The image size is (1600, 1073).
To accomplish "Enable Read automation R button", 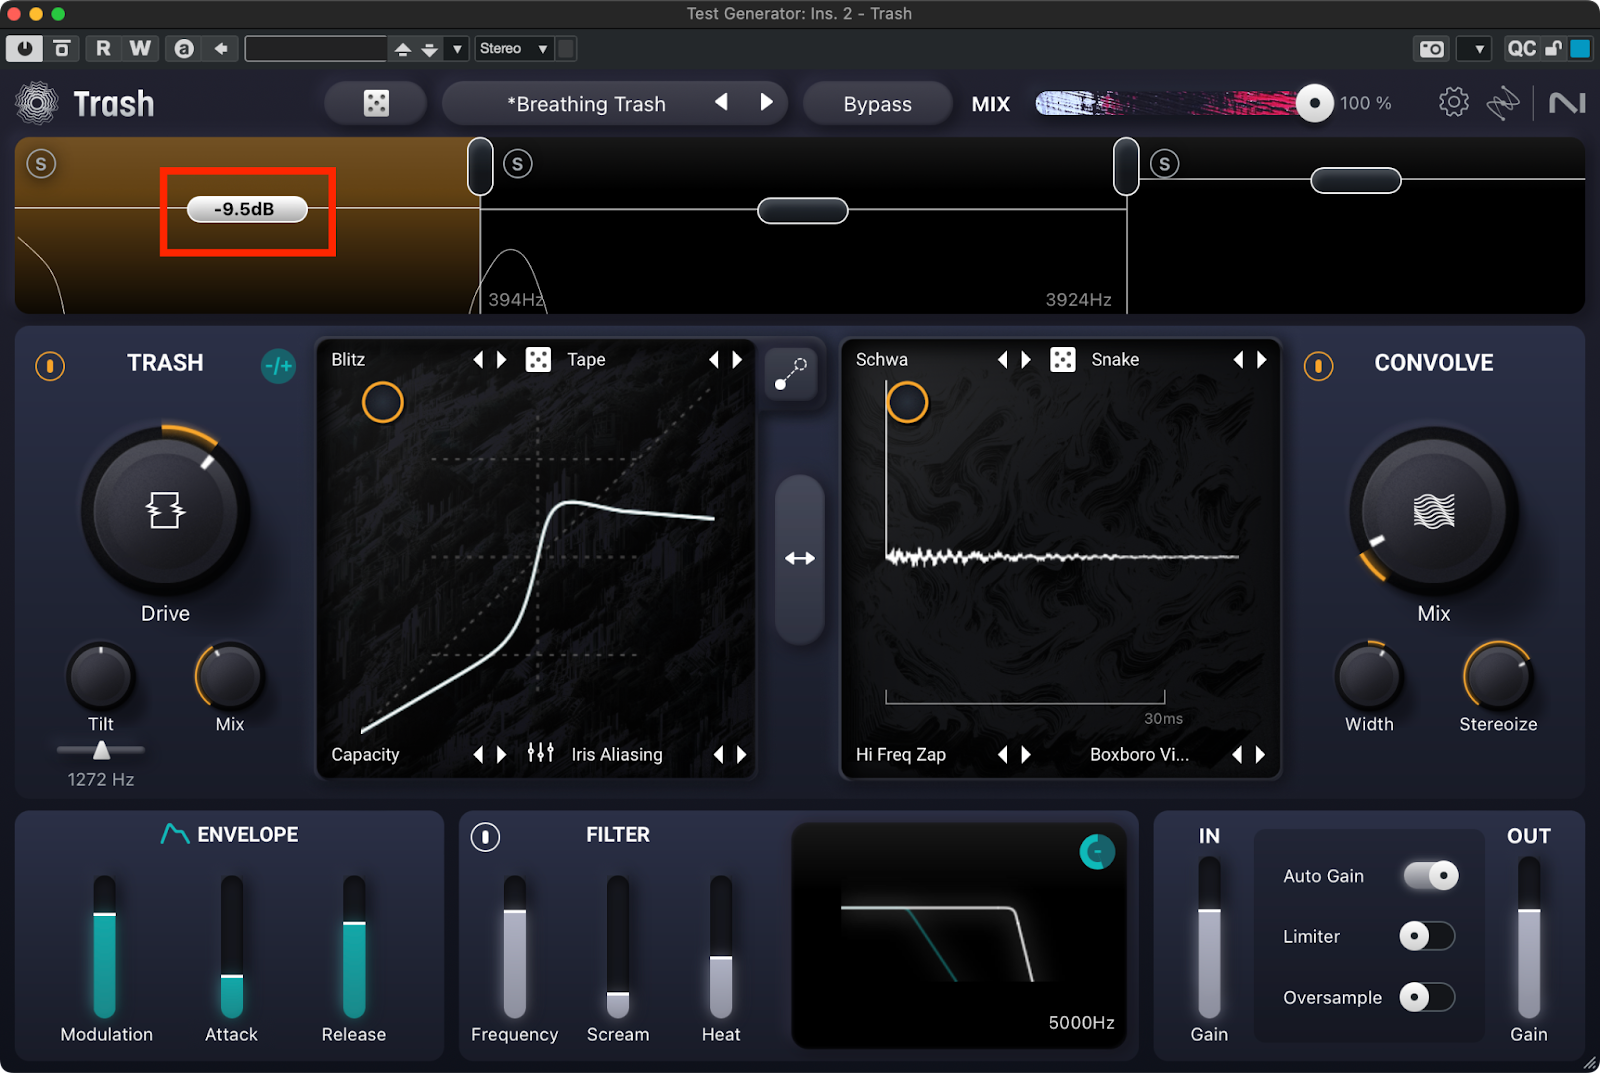I will [x=103, y=49].
